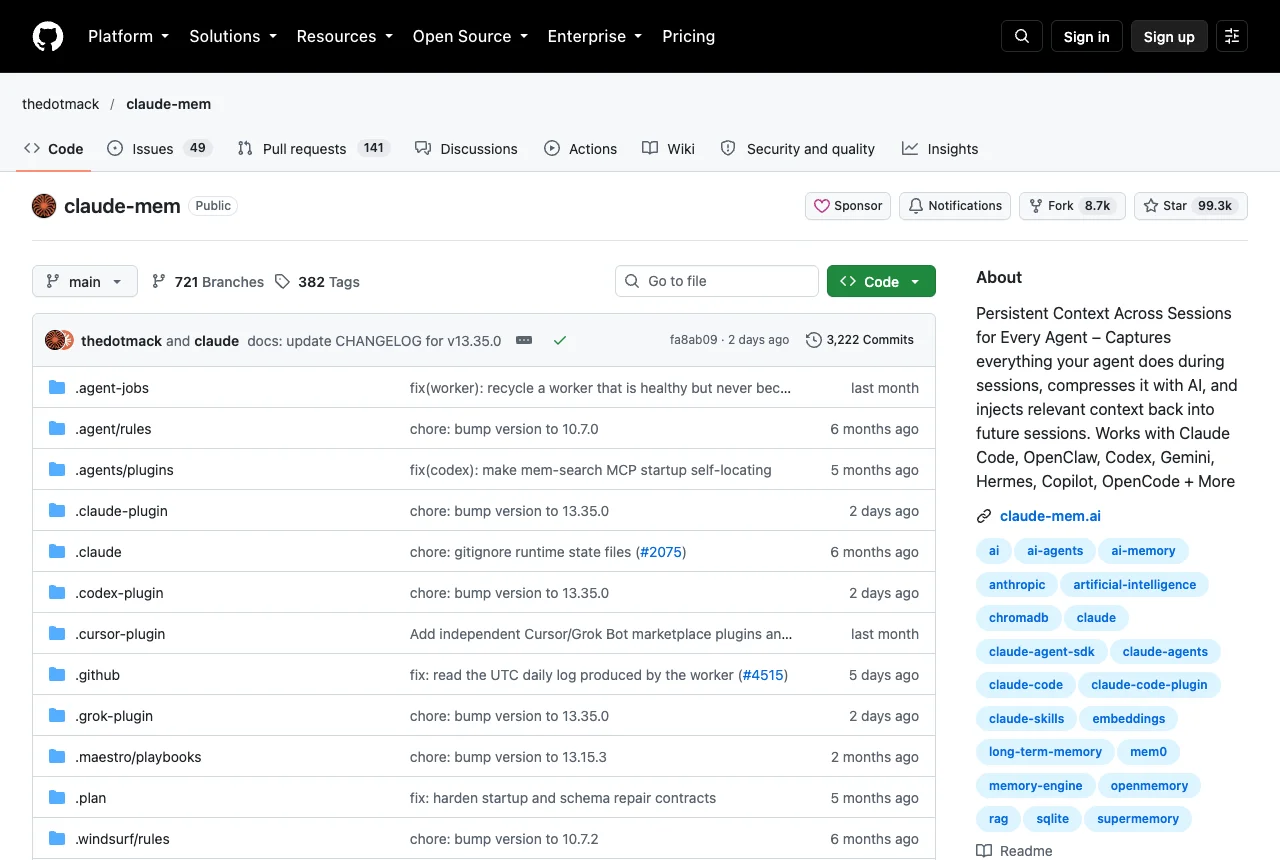Screen dimensions: 1280x860
Task: Open the Wiki tab
Action: click(x=668, y=149)
